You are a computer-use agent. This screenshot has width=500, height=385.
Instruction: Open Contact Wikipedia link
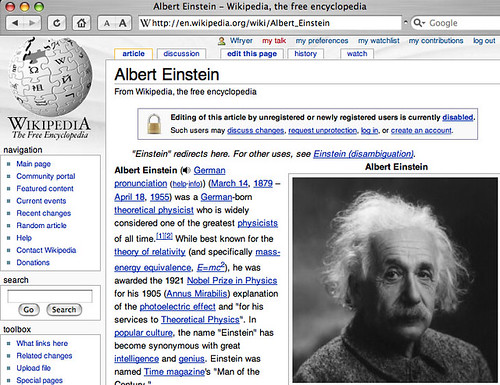[46, 250]
